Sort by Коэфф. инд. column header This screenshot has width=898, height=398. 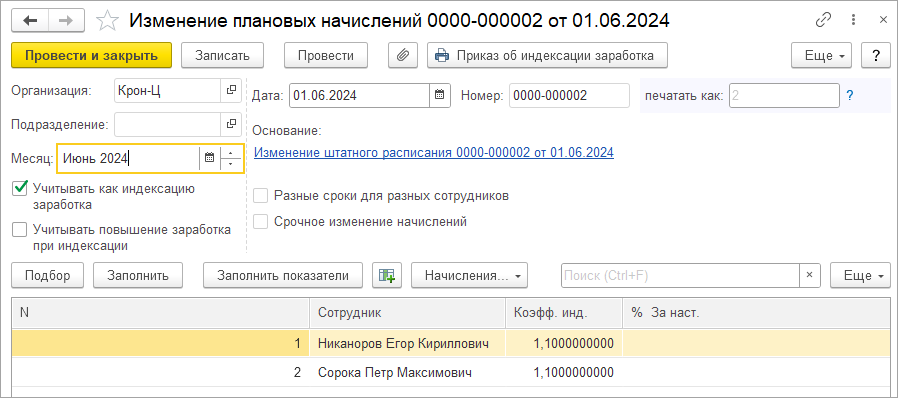[564, 313]
